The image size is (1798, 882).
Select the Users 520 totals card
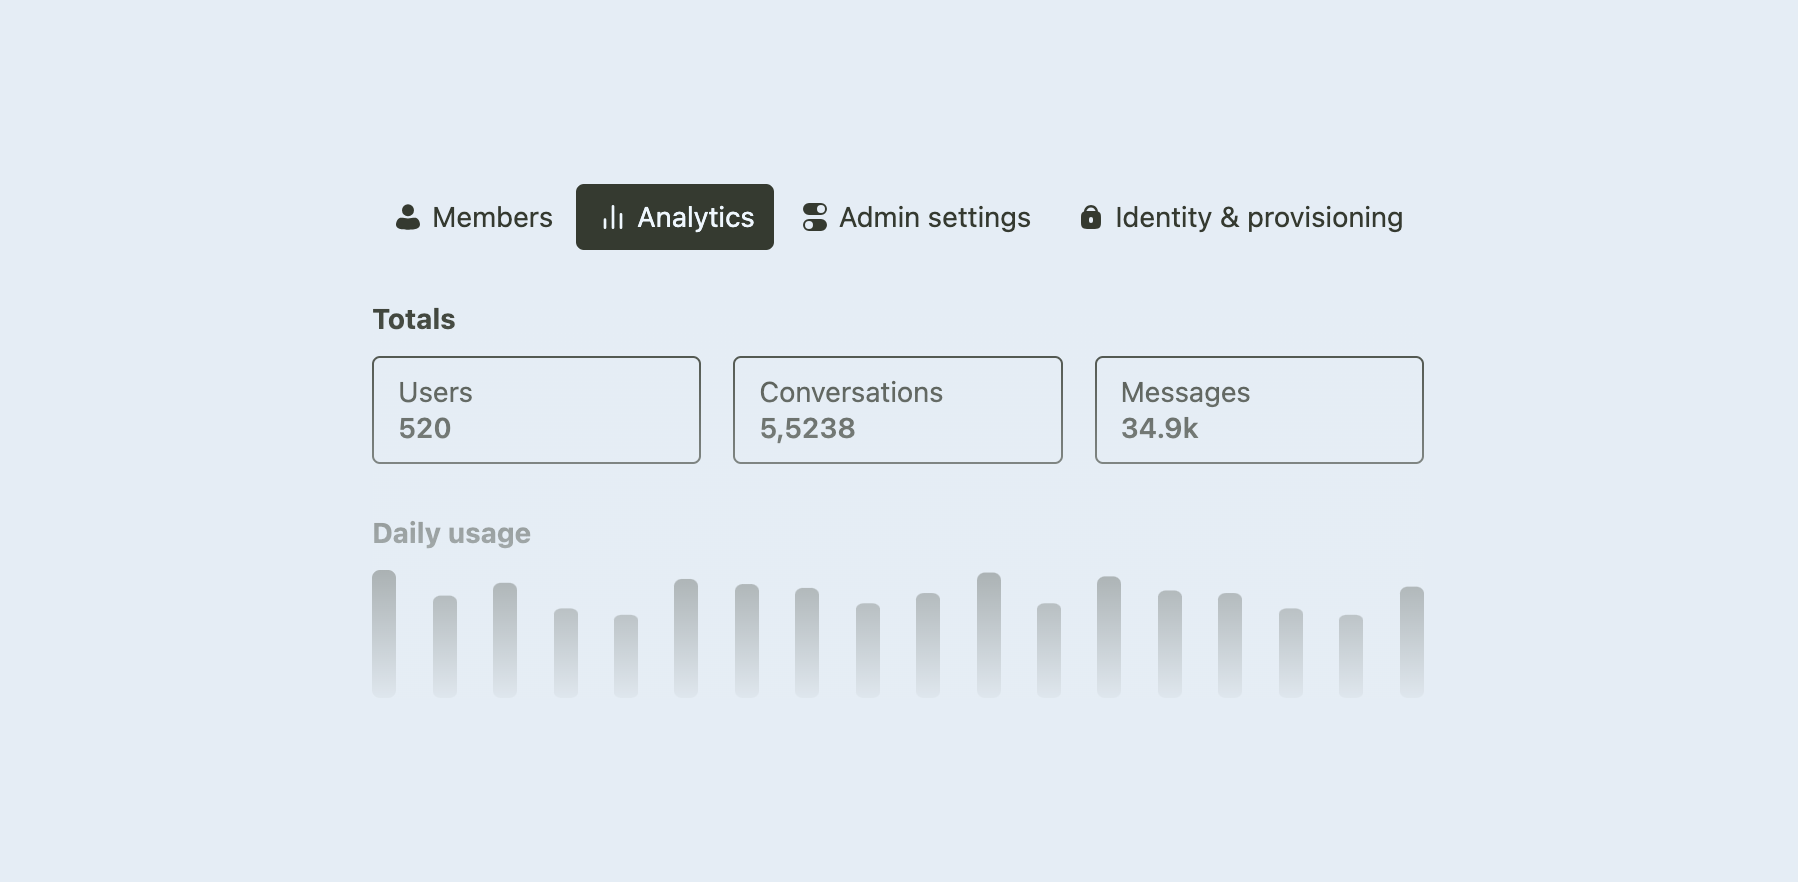(536, 410)
